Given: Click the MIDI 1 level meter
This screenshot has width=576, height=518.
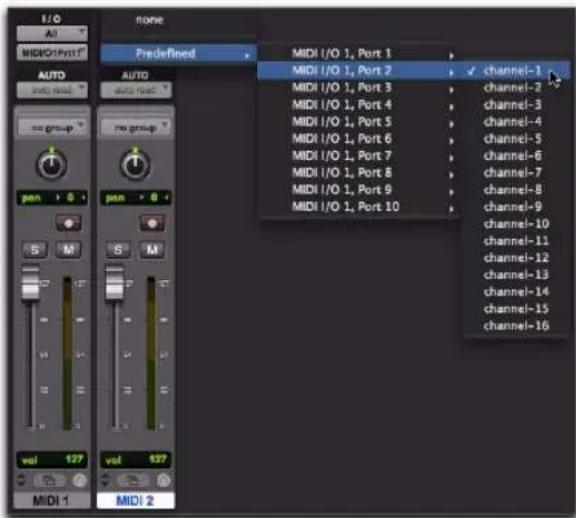Looking at the screenshot, I should 67,353.
